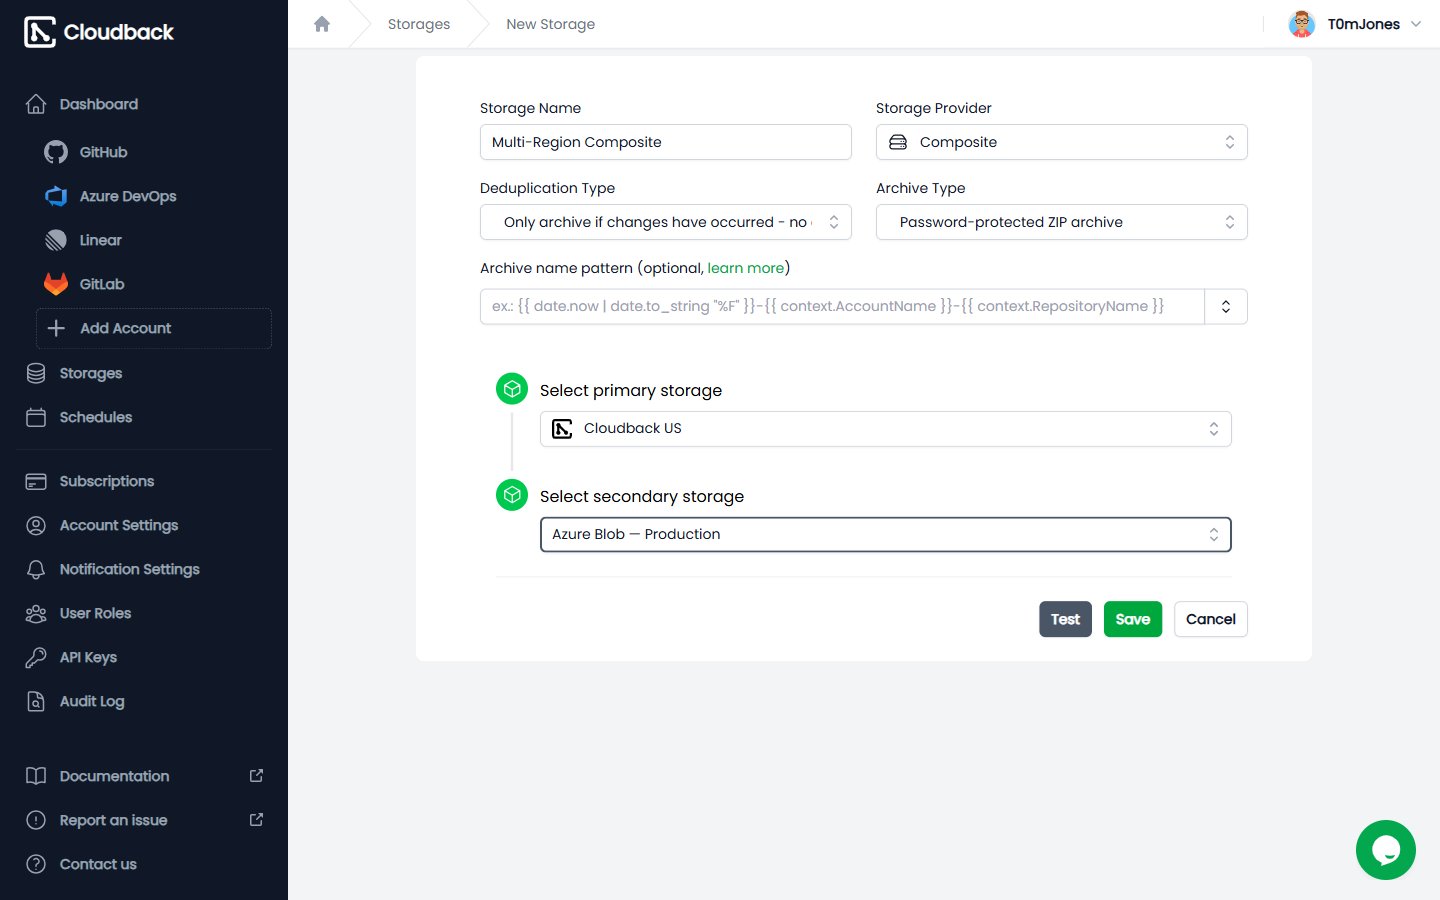Click the Storages database icon
The height and width of the screenshot is (900, 1440).
pos(36,373)
